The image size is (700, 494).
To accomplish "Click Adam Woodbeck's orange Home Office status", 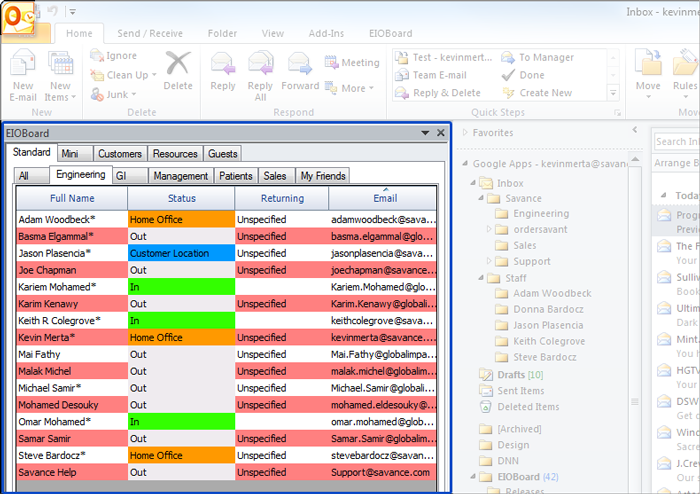I will (x=181, y=220).
